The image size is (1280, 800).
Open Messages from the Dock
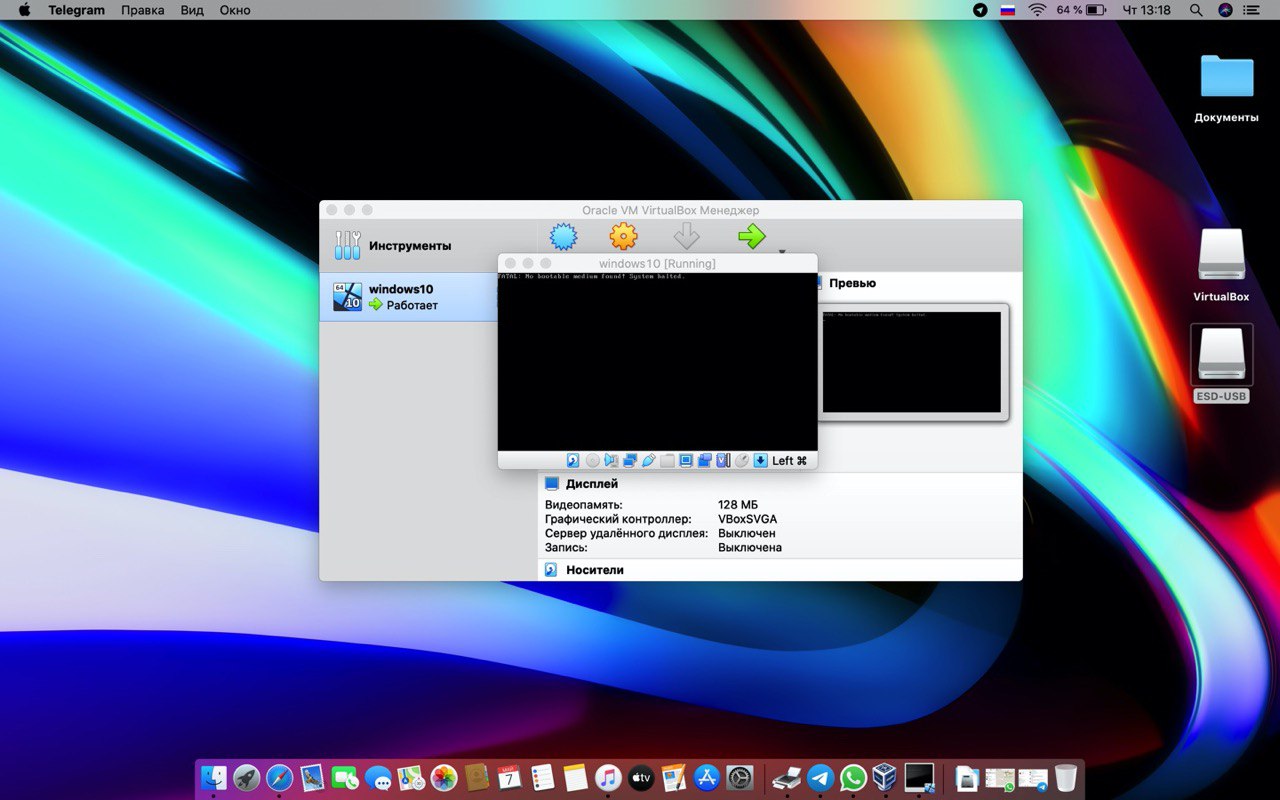tap(378, 777)
